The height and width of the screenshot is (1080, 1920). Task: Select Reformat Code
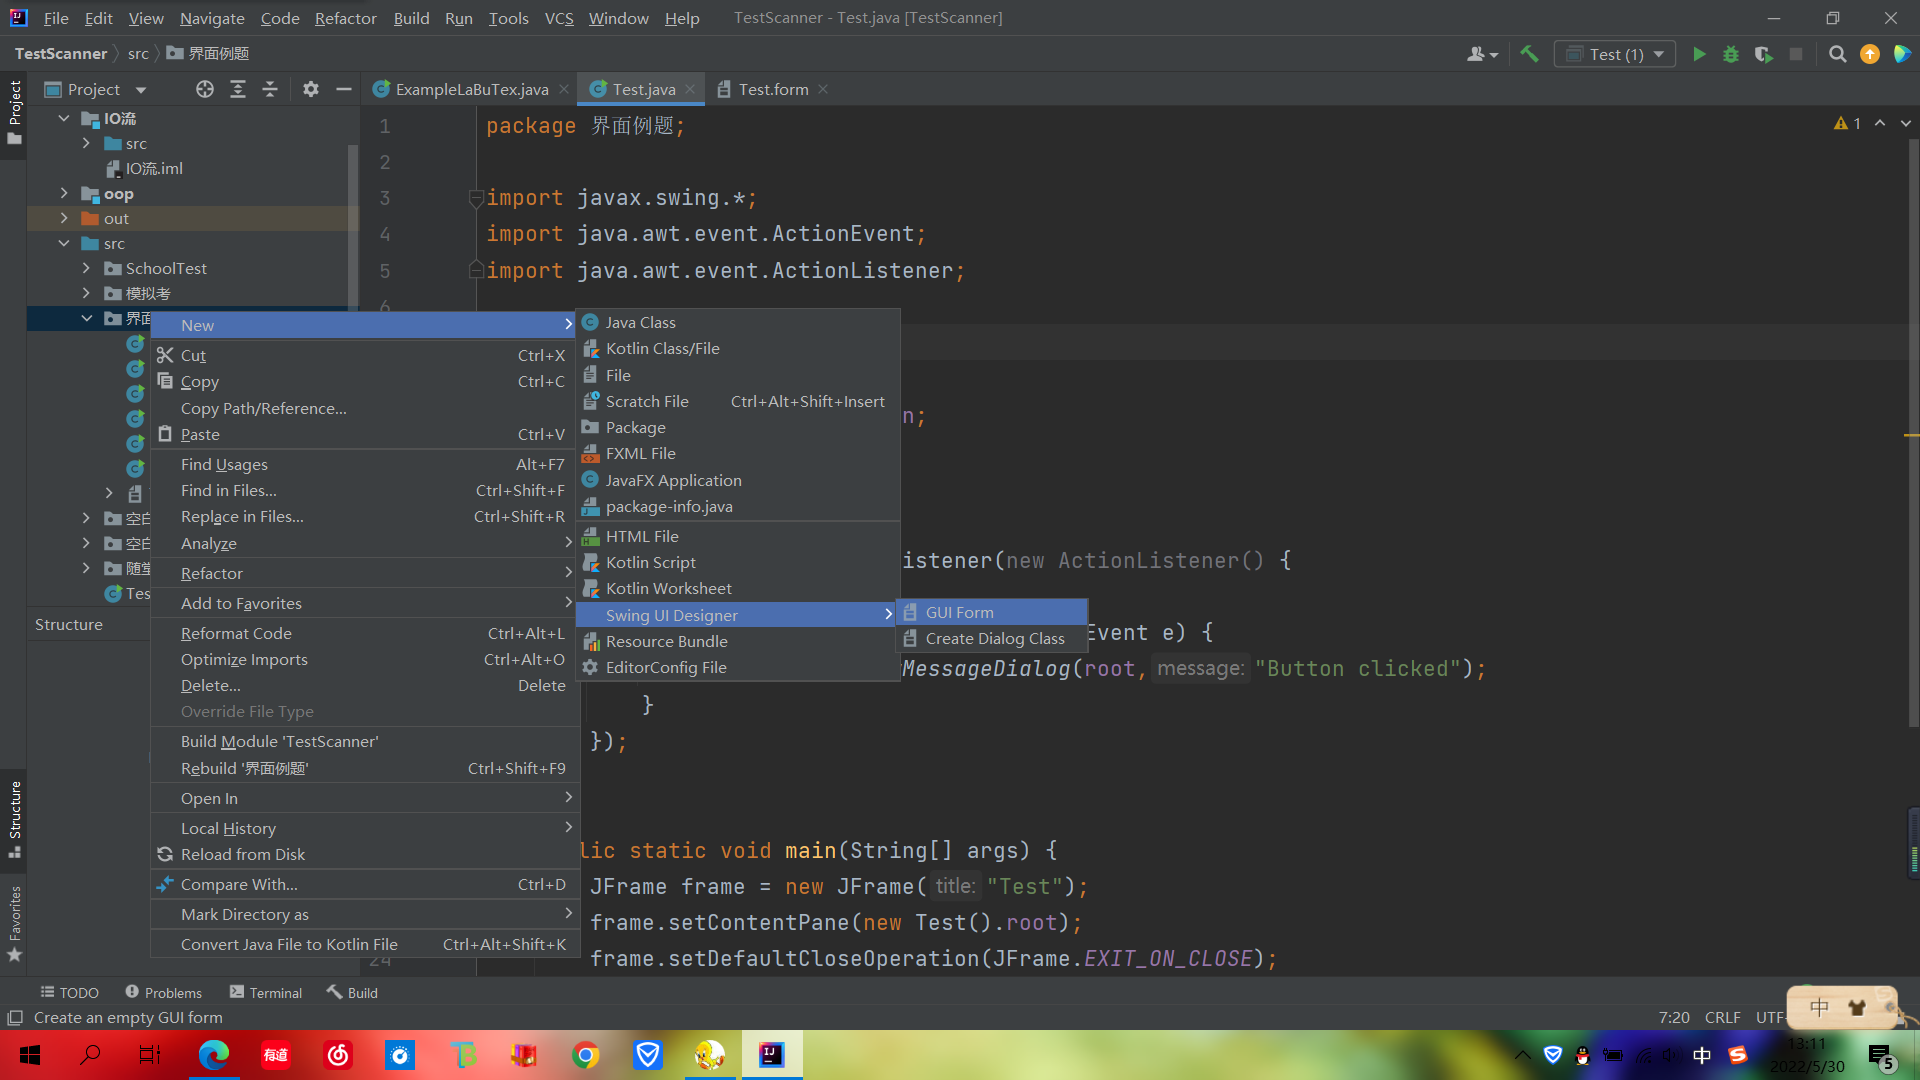pyautogui.click(x=365, y=633)
